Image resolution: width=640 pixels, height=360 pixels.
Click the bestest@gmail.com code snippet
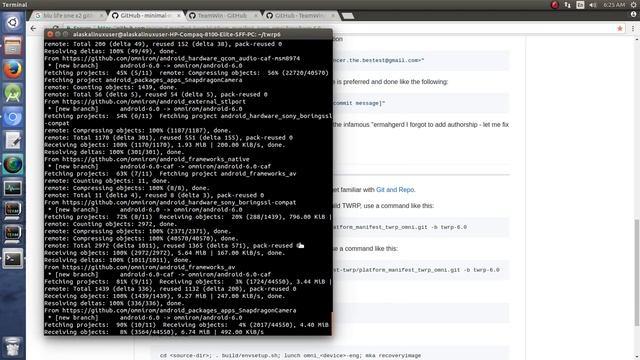(379, 60)
